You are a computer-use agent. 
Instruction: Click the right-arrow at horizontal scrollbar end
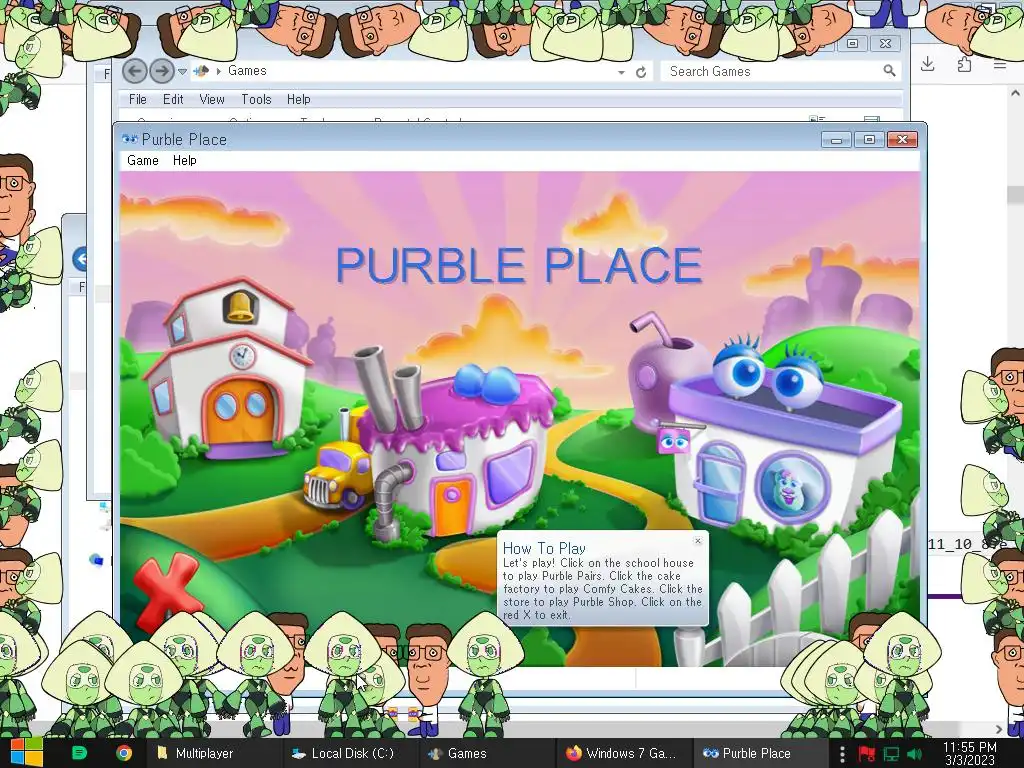pyautogui.click(x=999, y=729)
